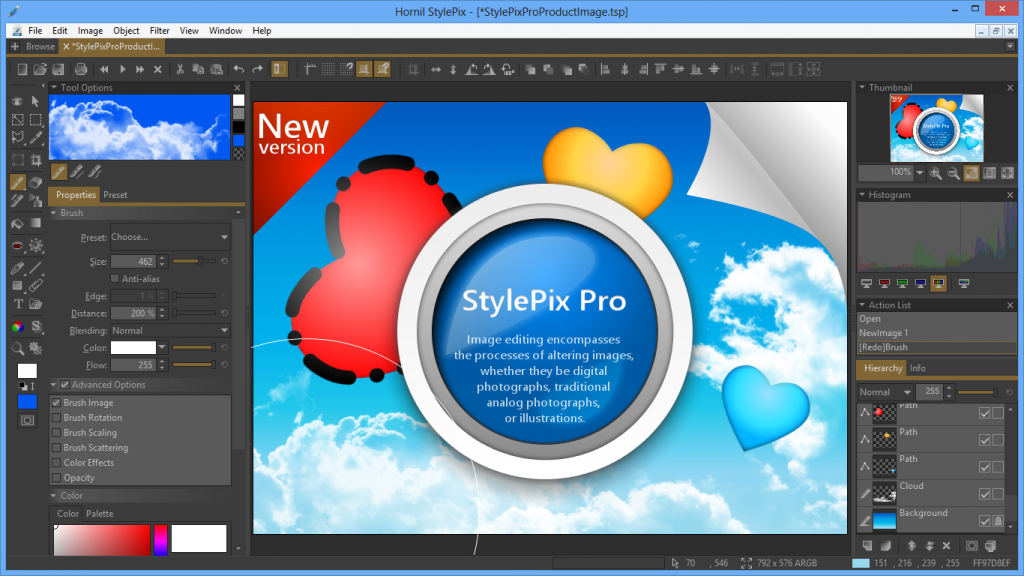
Task: Select the 'NewImage 1' action entry
Action: [936, 333]
